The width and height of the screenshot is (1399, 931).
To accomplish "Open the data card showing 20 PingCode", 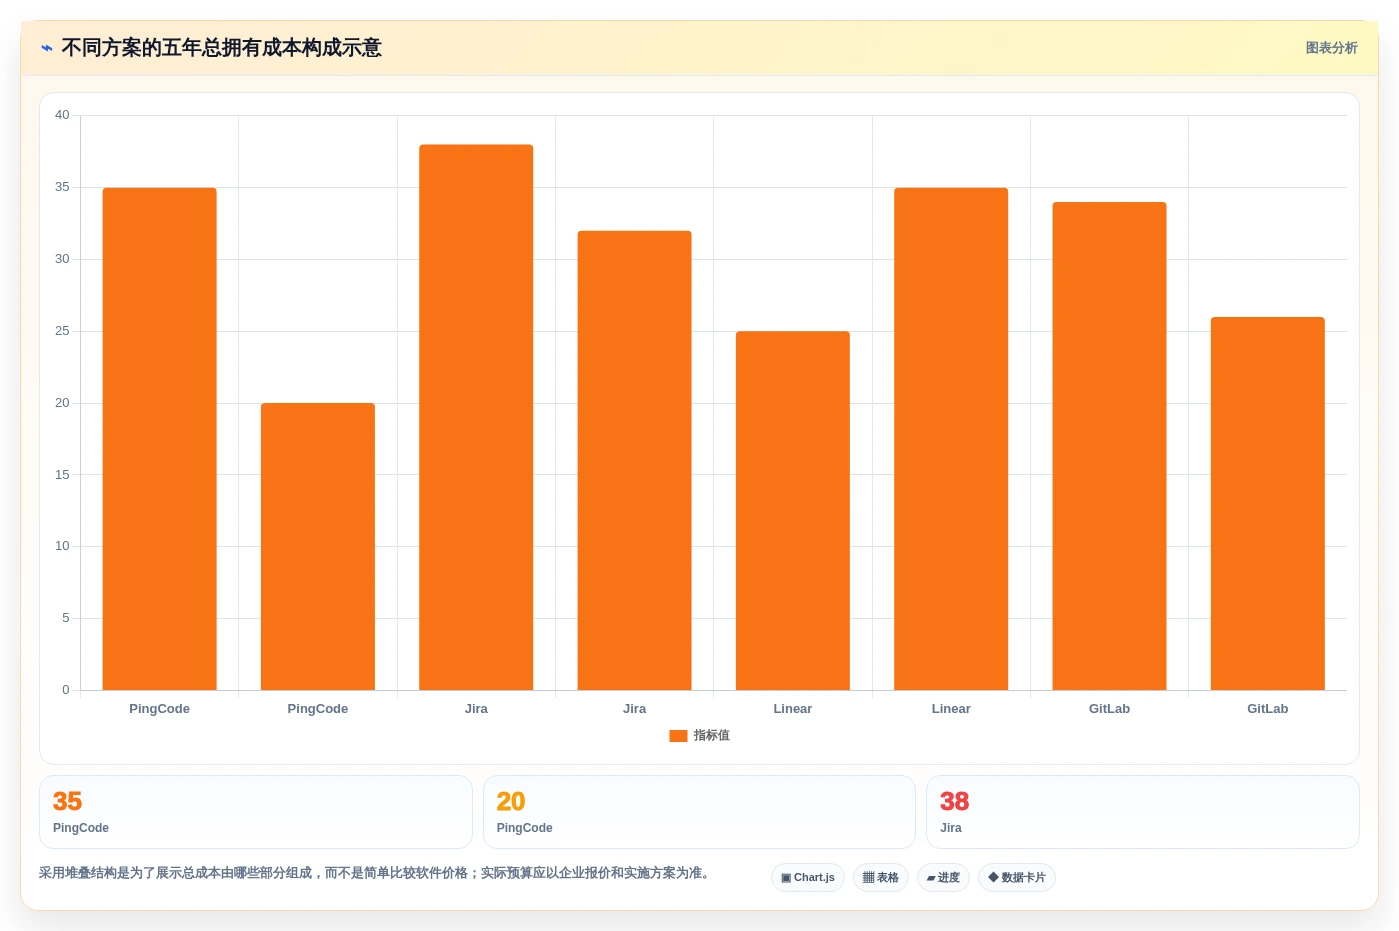I will point(699,812).
